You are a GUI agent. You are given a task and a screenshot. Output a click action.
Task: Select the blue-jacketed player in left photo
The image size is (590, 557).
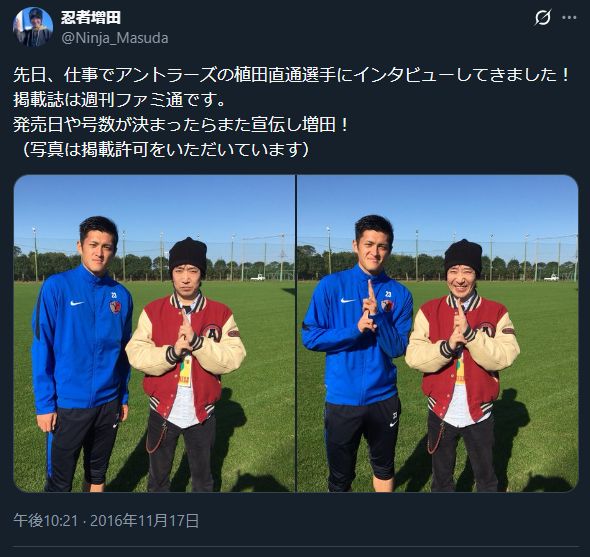point(83,354)
